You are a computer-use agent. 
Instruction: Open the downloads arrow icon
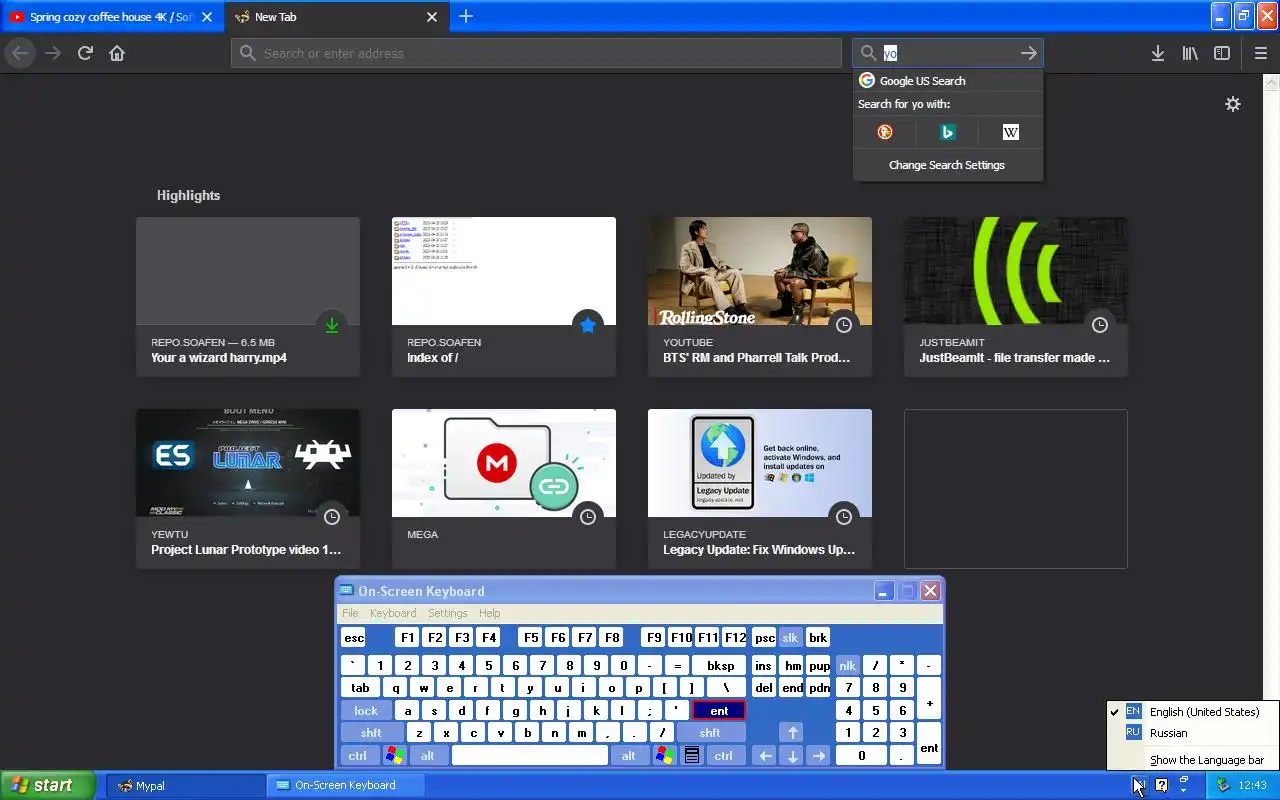1158,53
